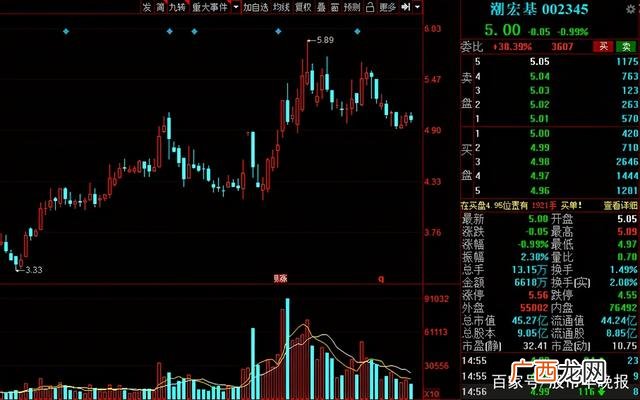
Task: Click the window layout button beside 叠
Action: pos(335,7)
